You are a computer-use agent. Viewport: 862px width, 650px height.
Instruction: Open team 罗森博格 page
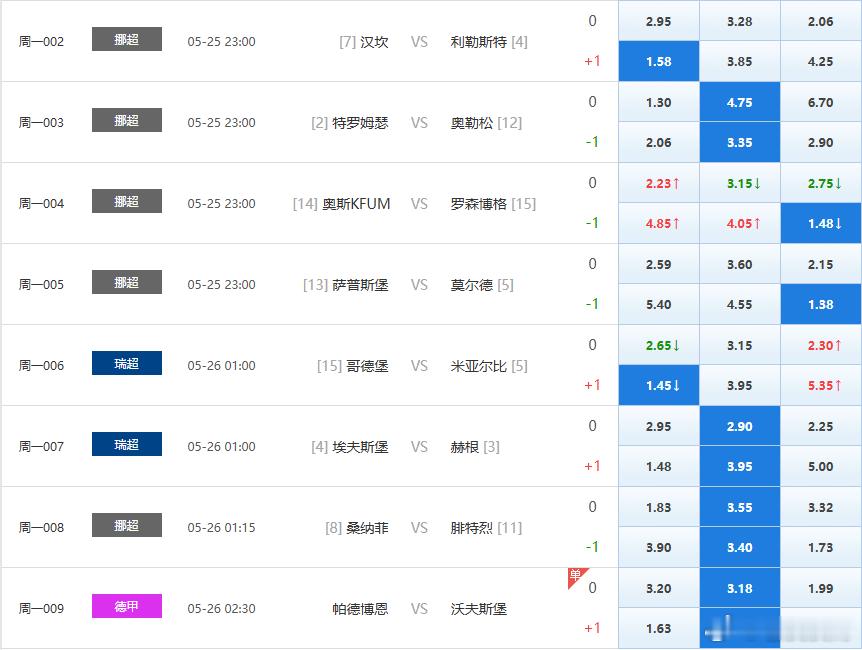pos(478,203)
